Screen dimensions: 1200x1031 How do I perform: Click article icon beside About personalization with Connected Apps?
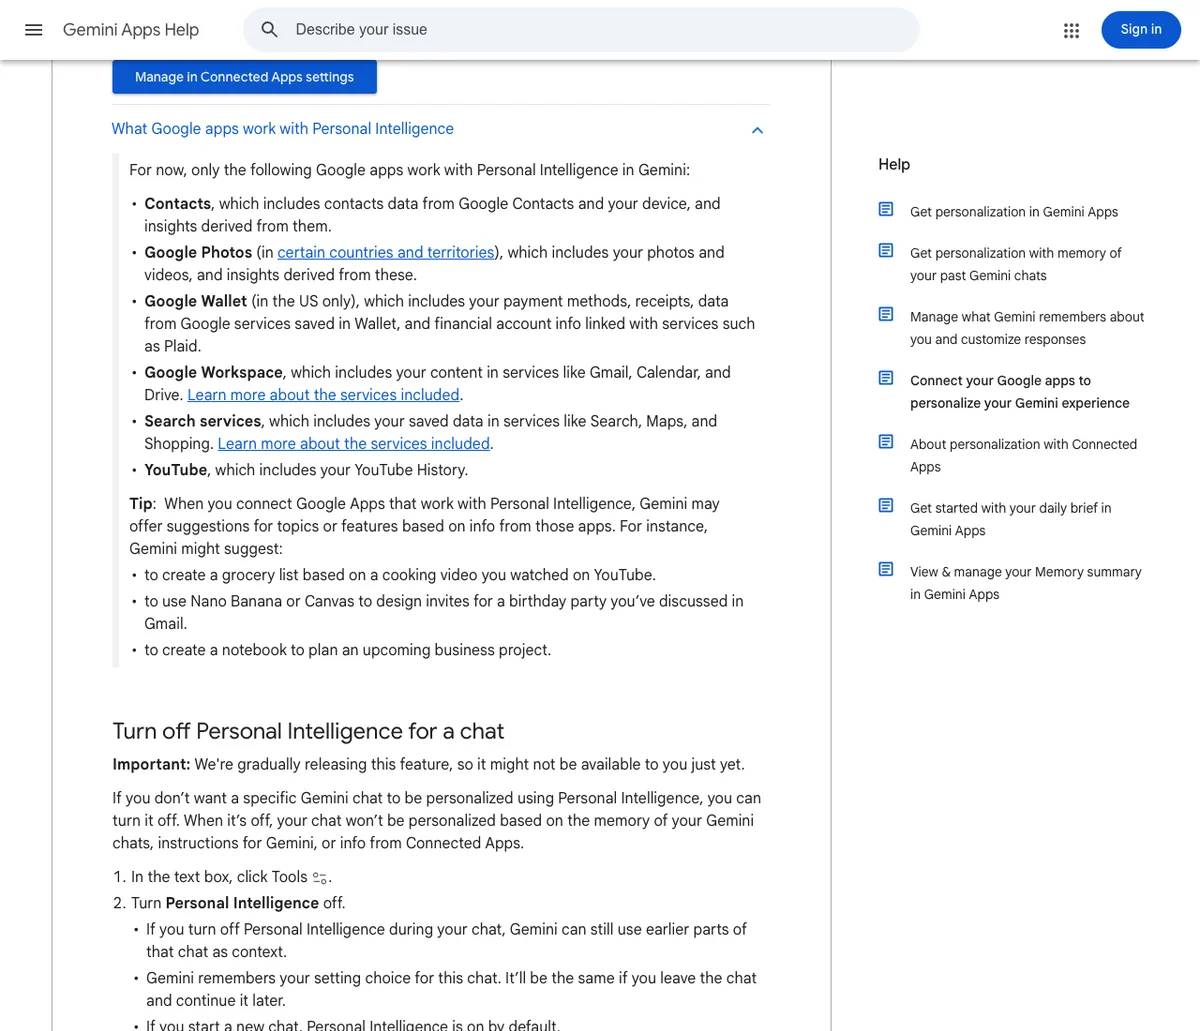pyautogui.click(x=886, y=441)
